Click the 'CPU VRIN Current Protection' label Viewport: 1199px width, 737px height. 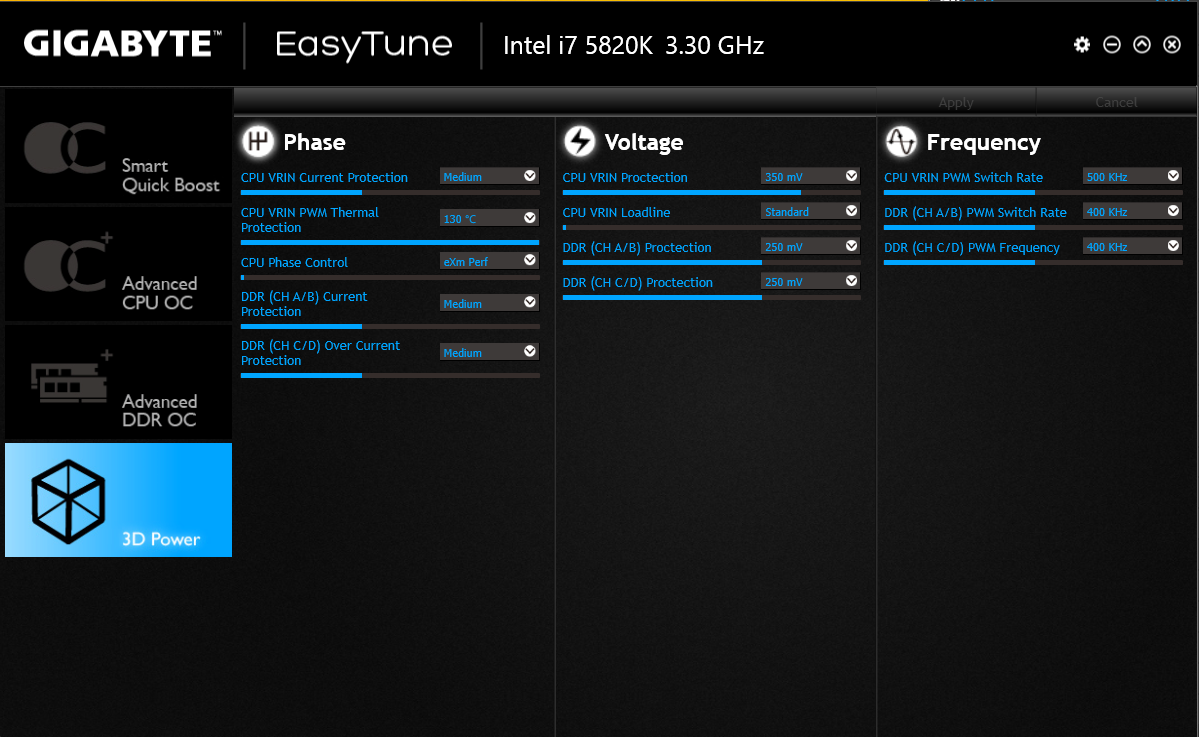coord(324,177)
